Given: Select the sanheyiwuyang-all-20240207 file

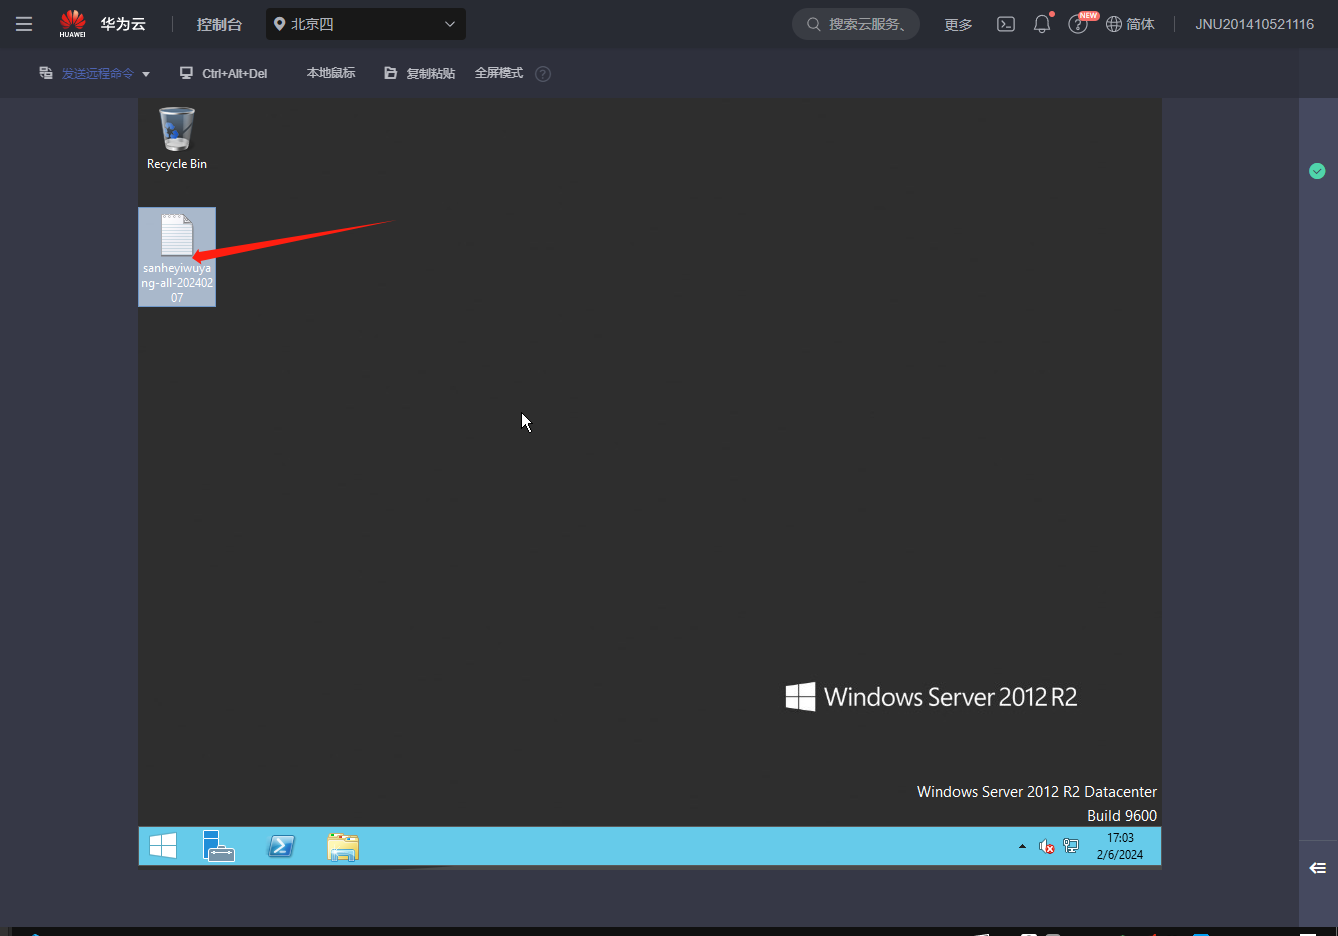Looking at the screenshot, I should (x=177, y=257).
